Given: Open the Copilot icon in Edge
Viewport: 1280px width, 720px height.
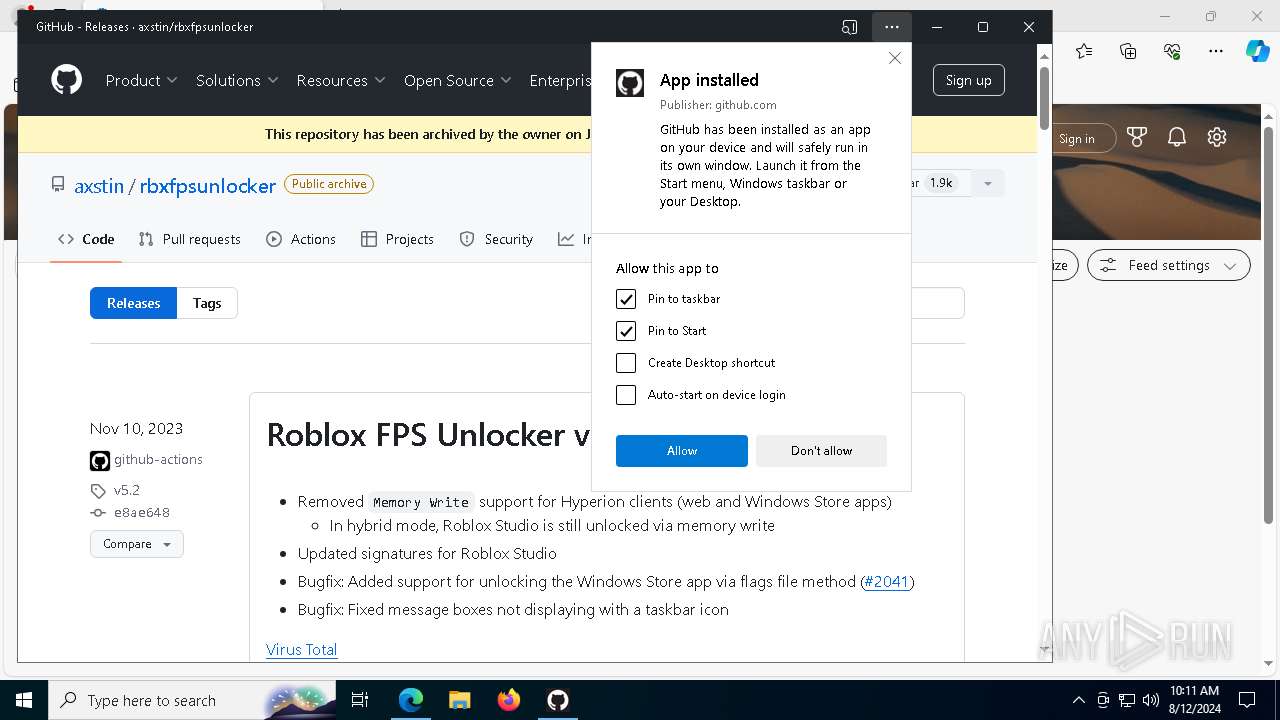Looking at the screenshot, I should point(1258,51).
